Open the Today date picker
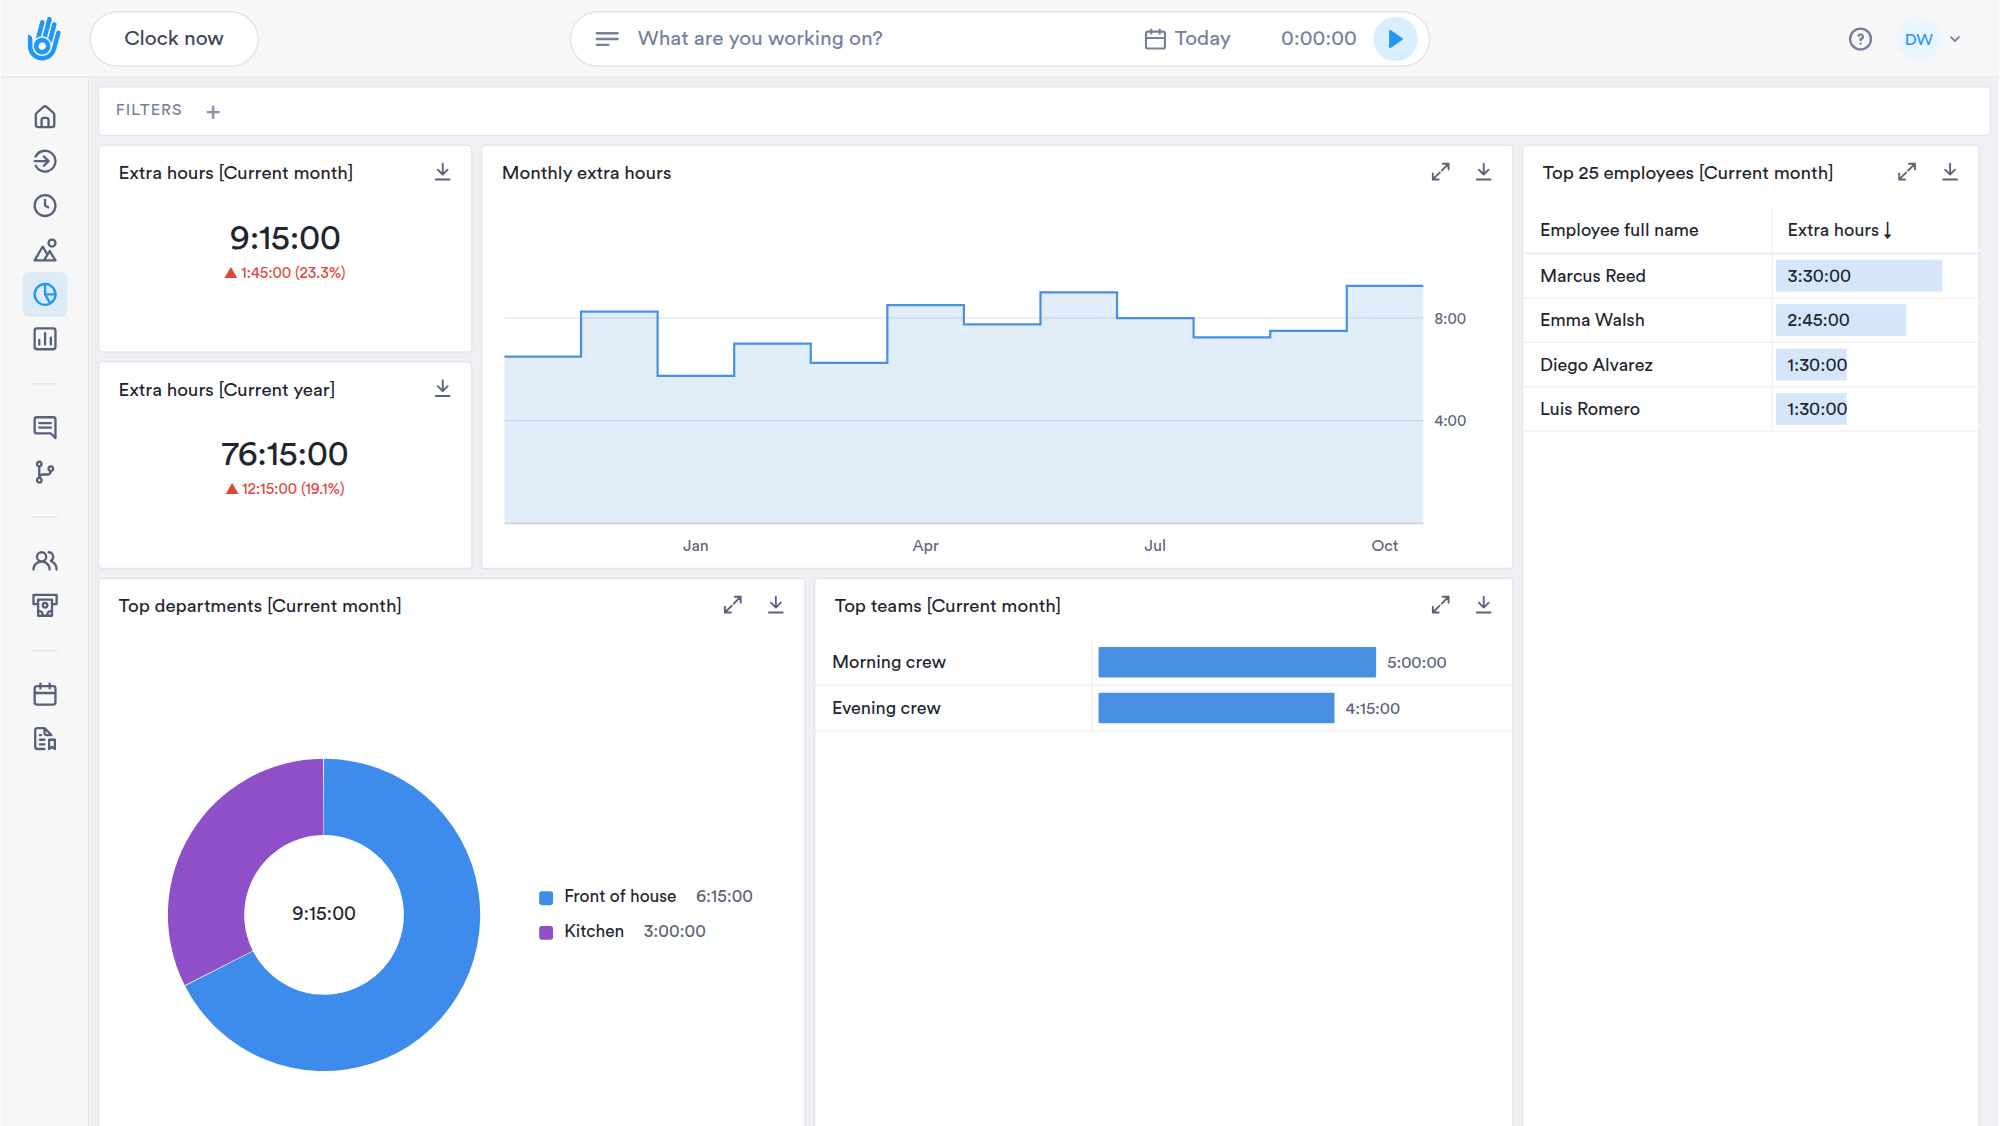 tap(1187, 39)
